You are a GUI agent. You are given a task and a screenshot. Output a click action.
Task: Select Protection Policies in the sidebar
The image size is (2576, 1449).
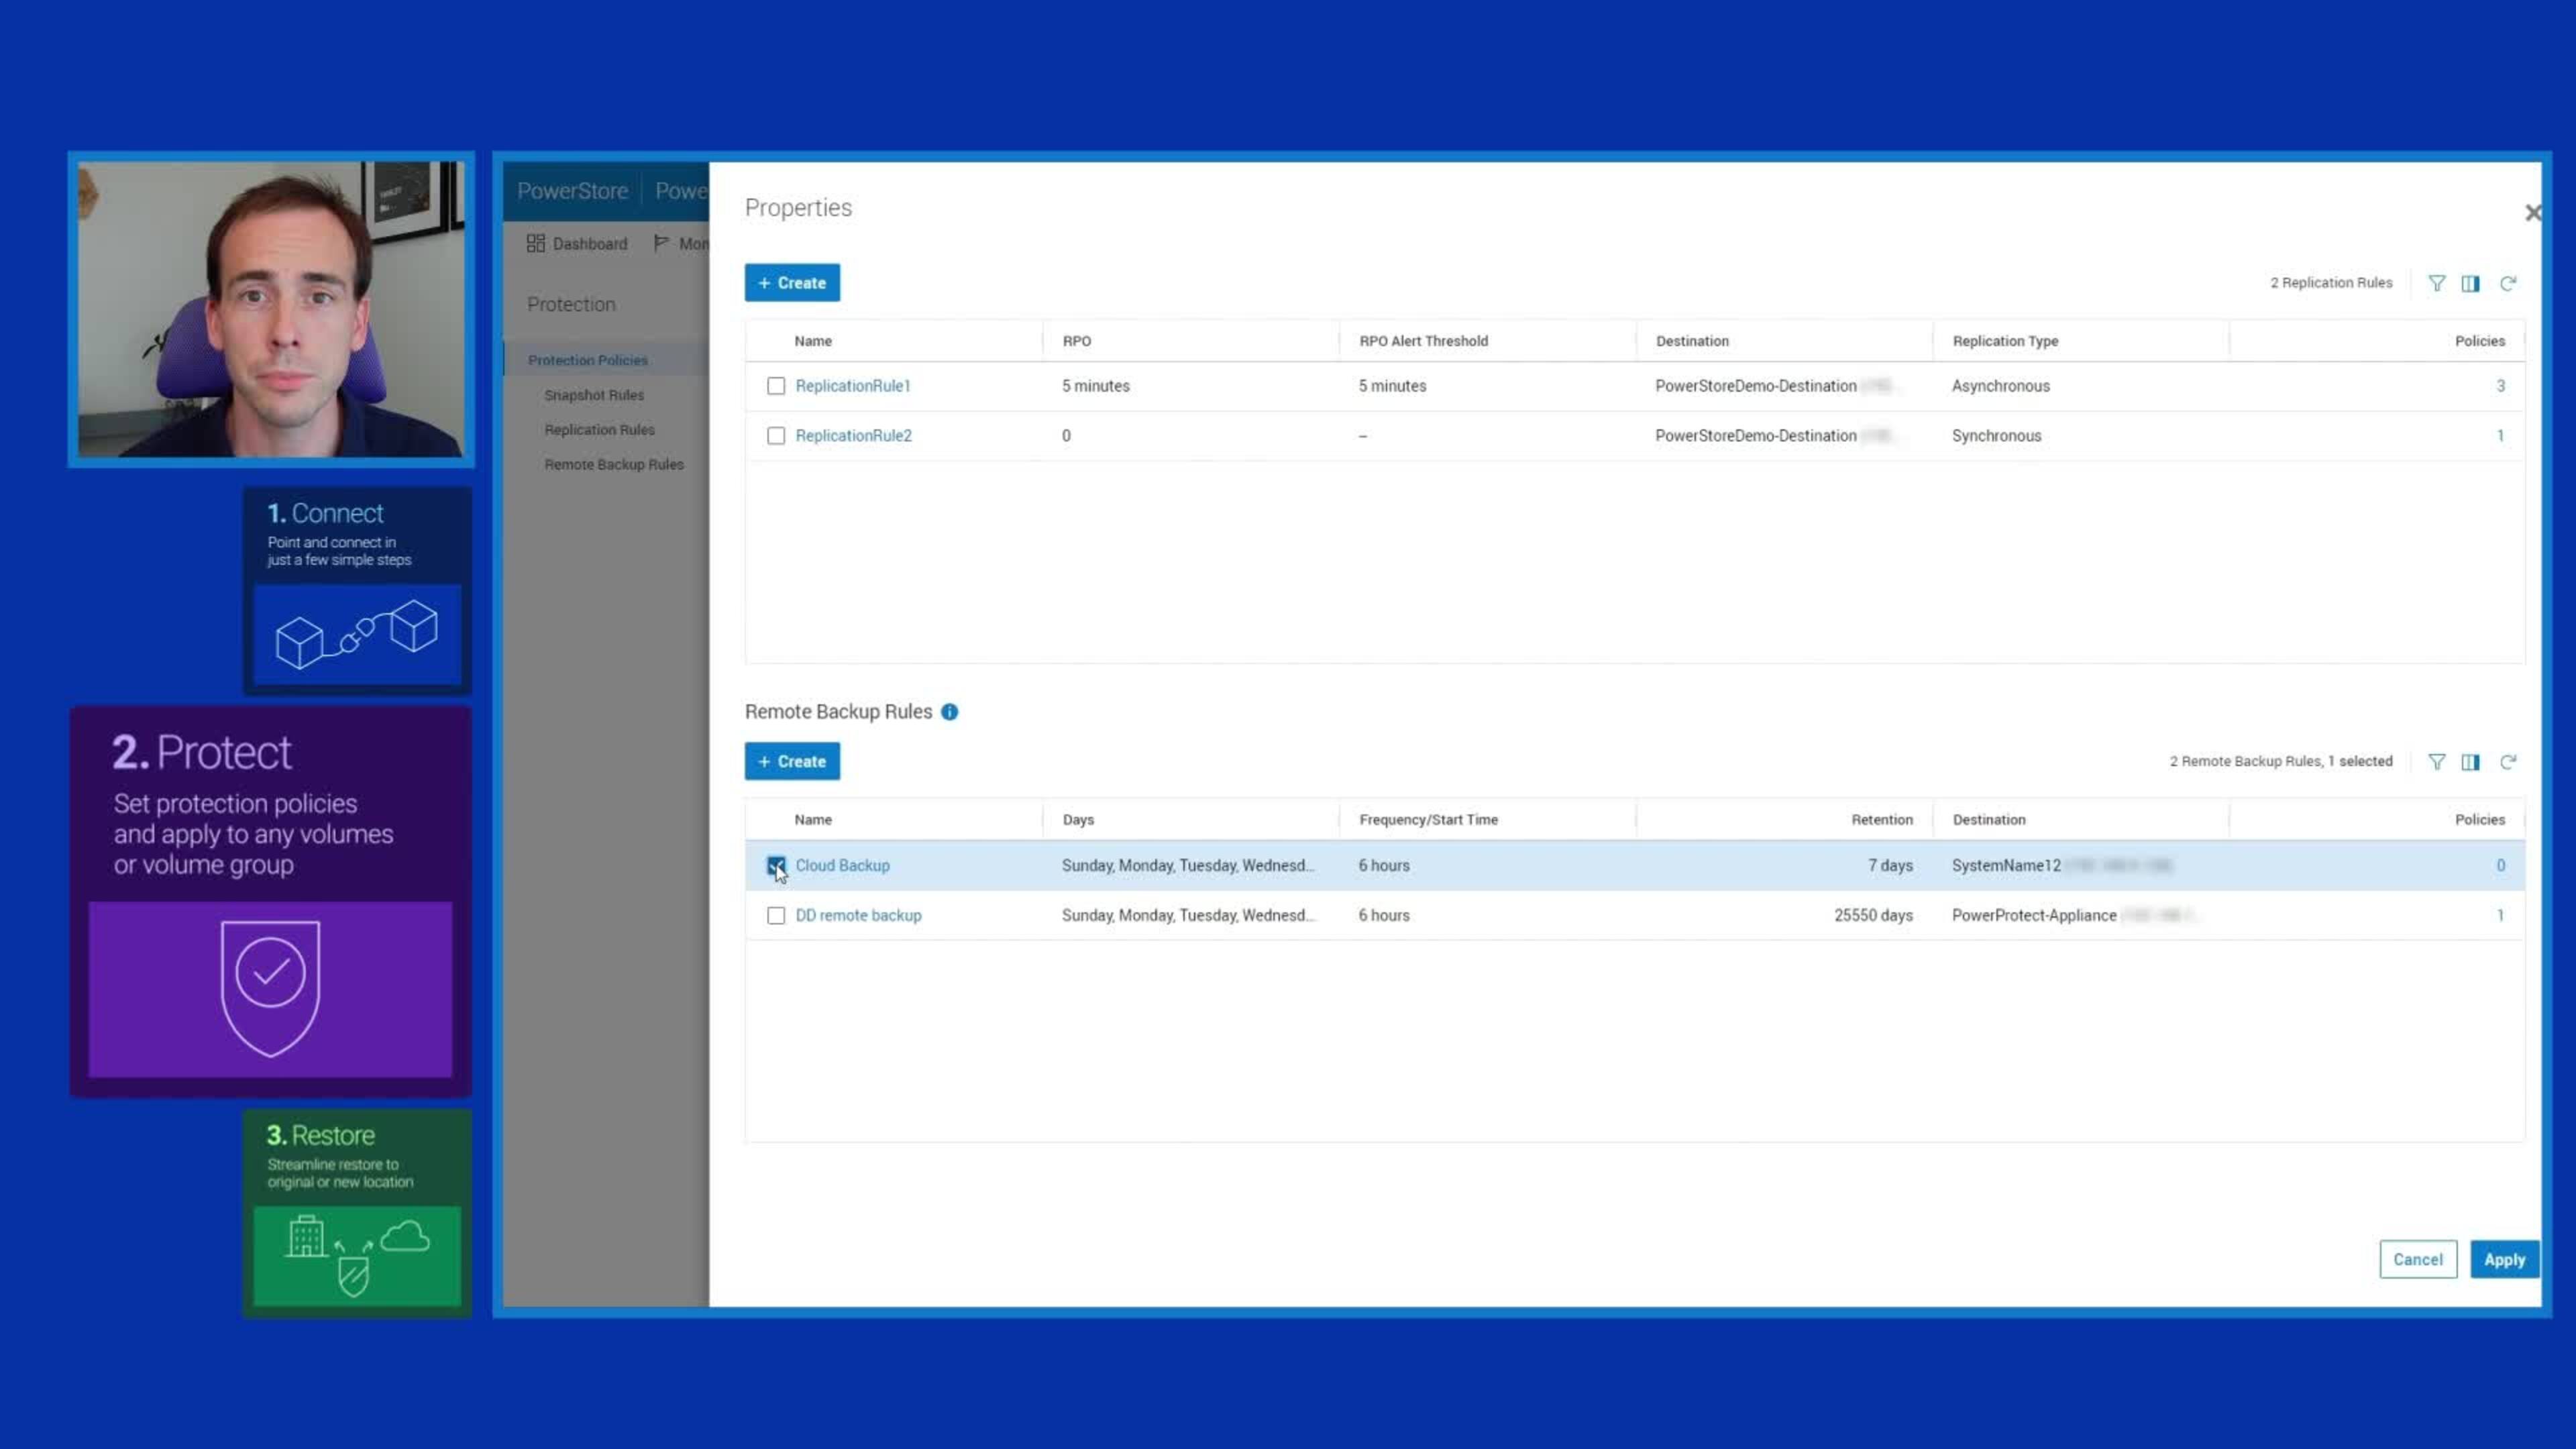(x=588, y=360)
